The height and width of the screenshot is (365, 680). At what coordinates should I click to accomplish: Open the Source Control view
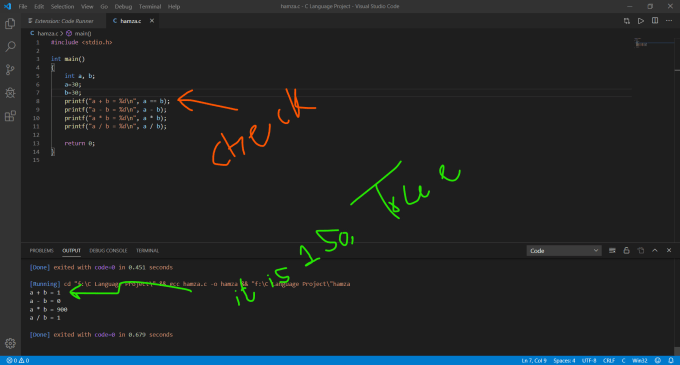click(10, 69)
